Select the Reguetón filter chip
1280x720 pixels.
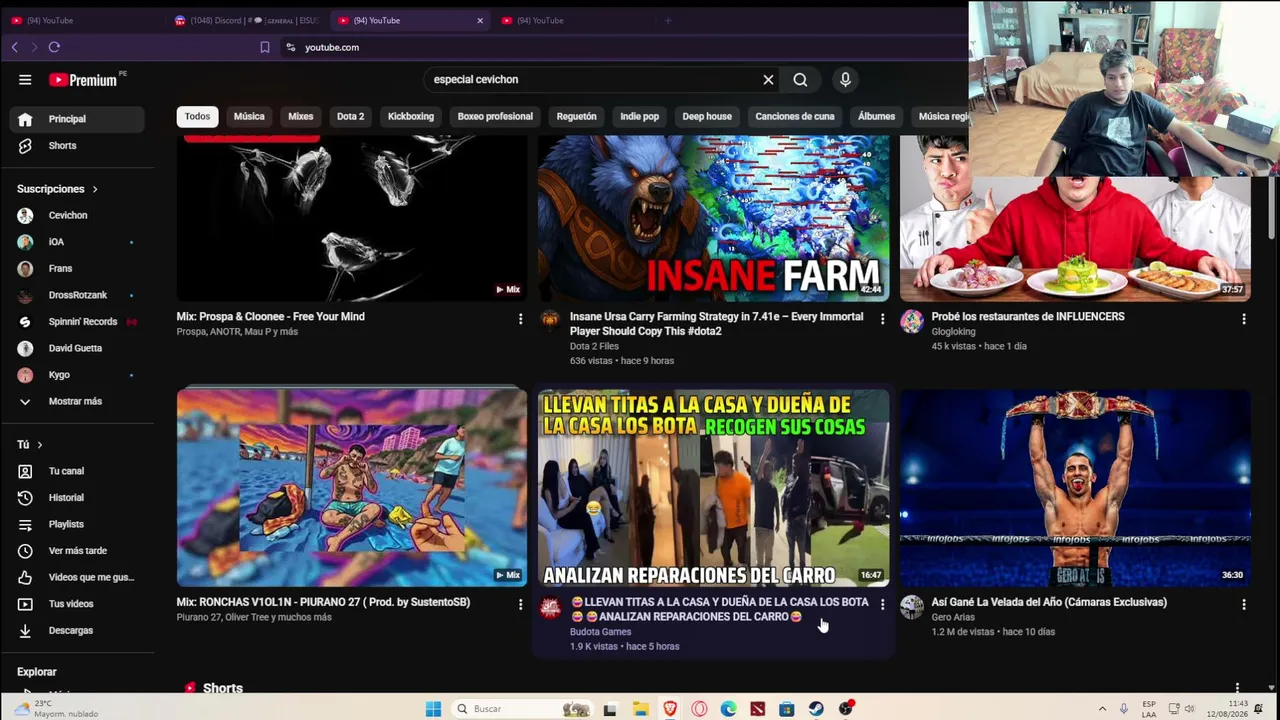pyautogui.click(x=576, y=117)
